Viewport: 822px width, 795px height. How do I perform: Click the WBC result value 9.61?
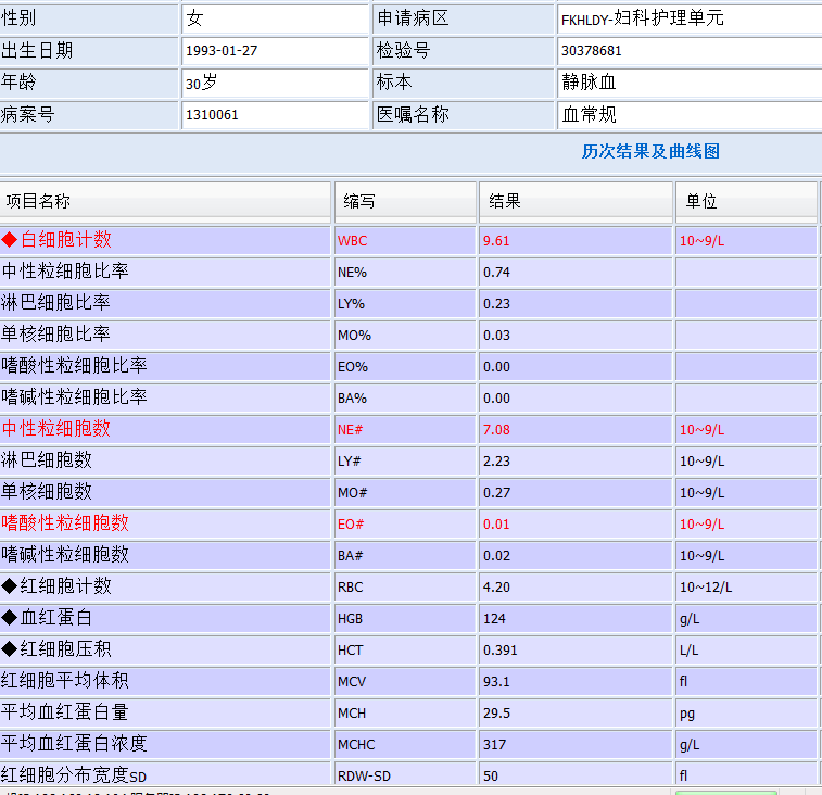point(575,241)
